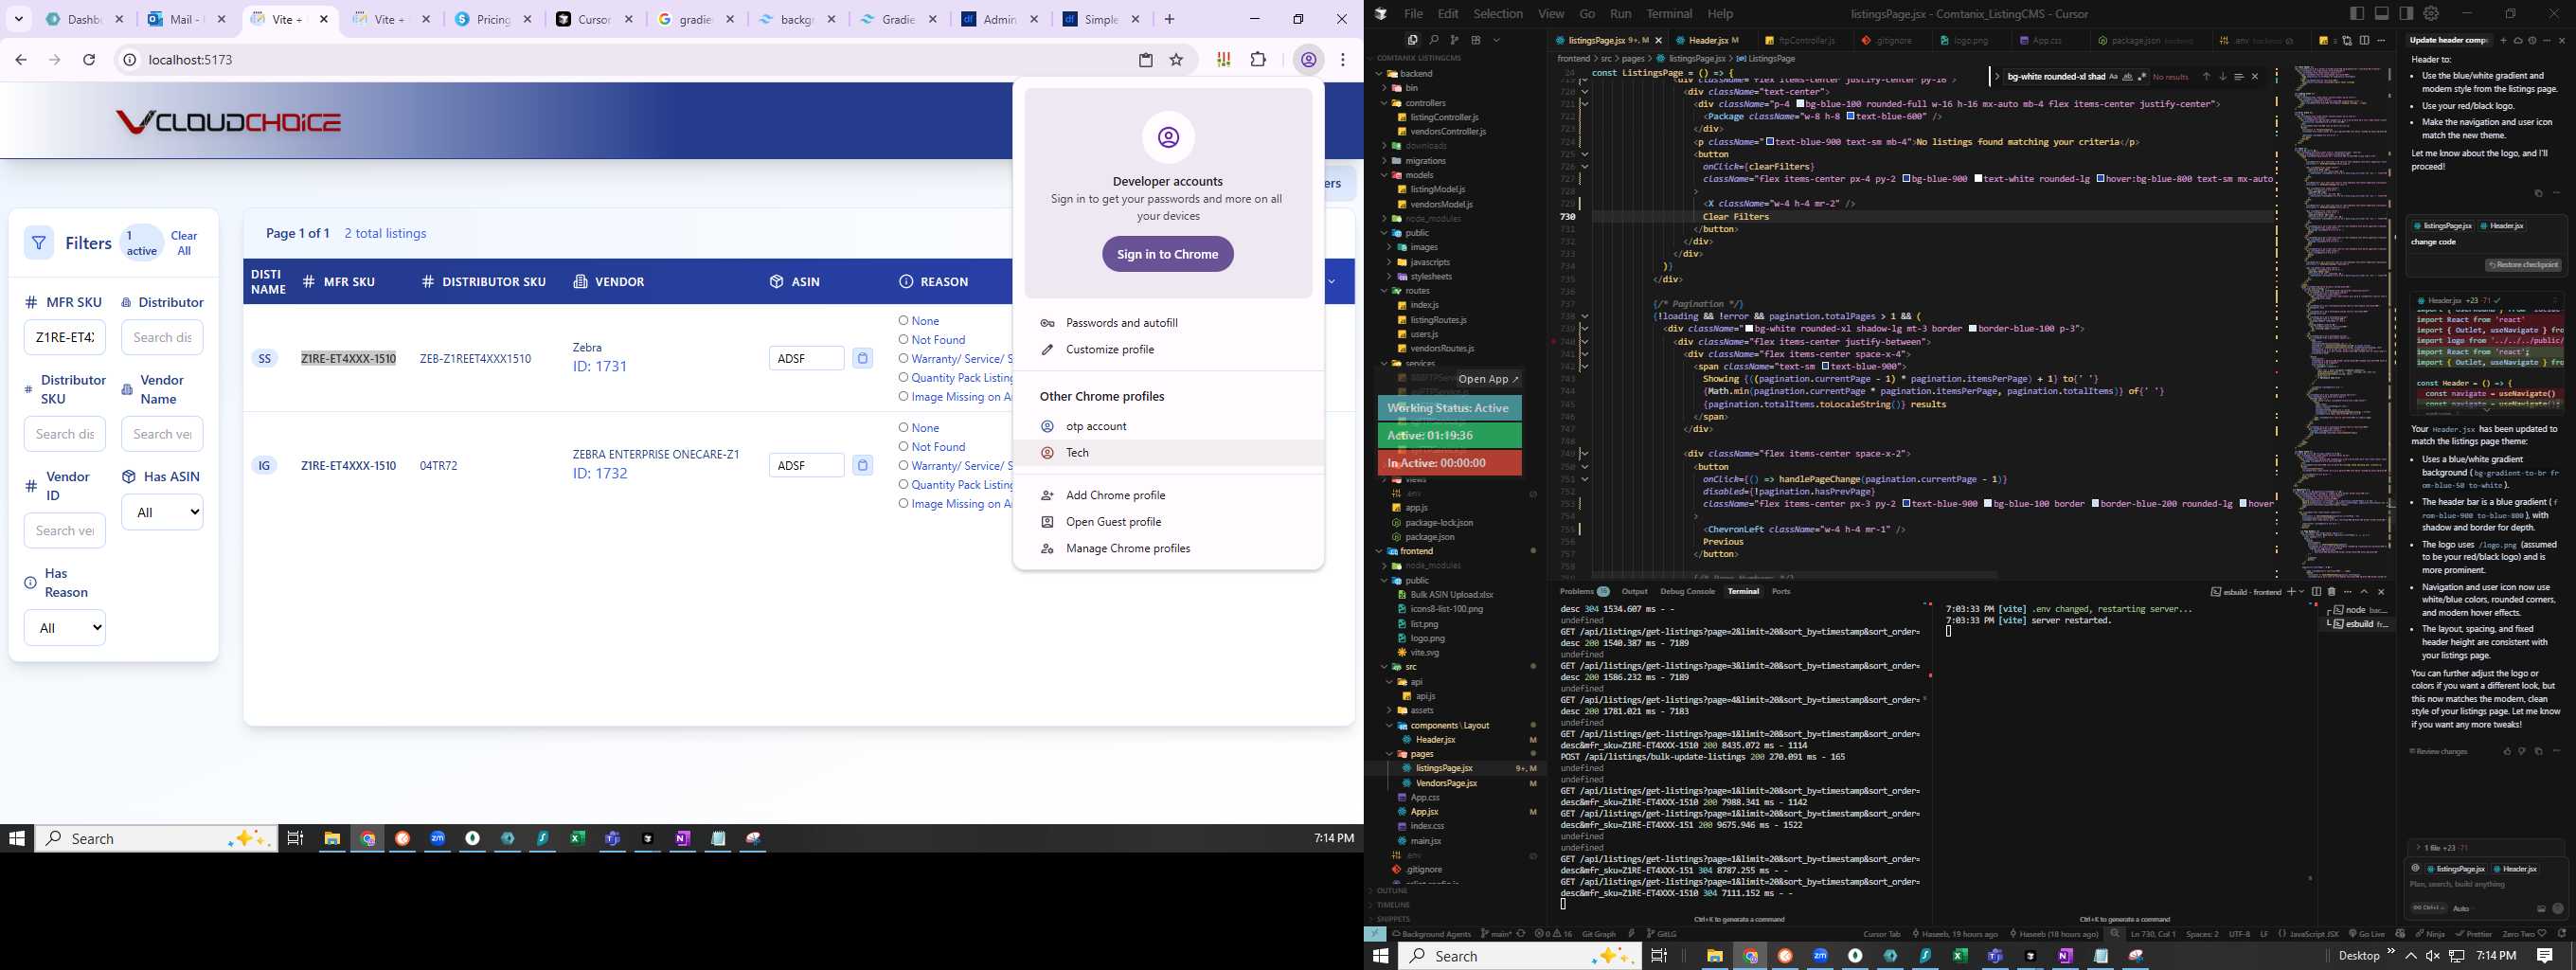Reload the localhost page in Chrome
Viewport: 2576px width, 970px height.
[89, 60]
